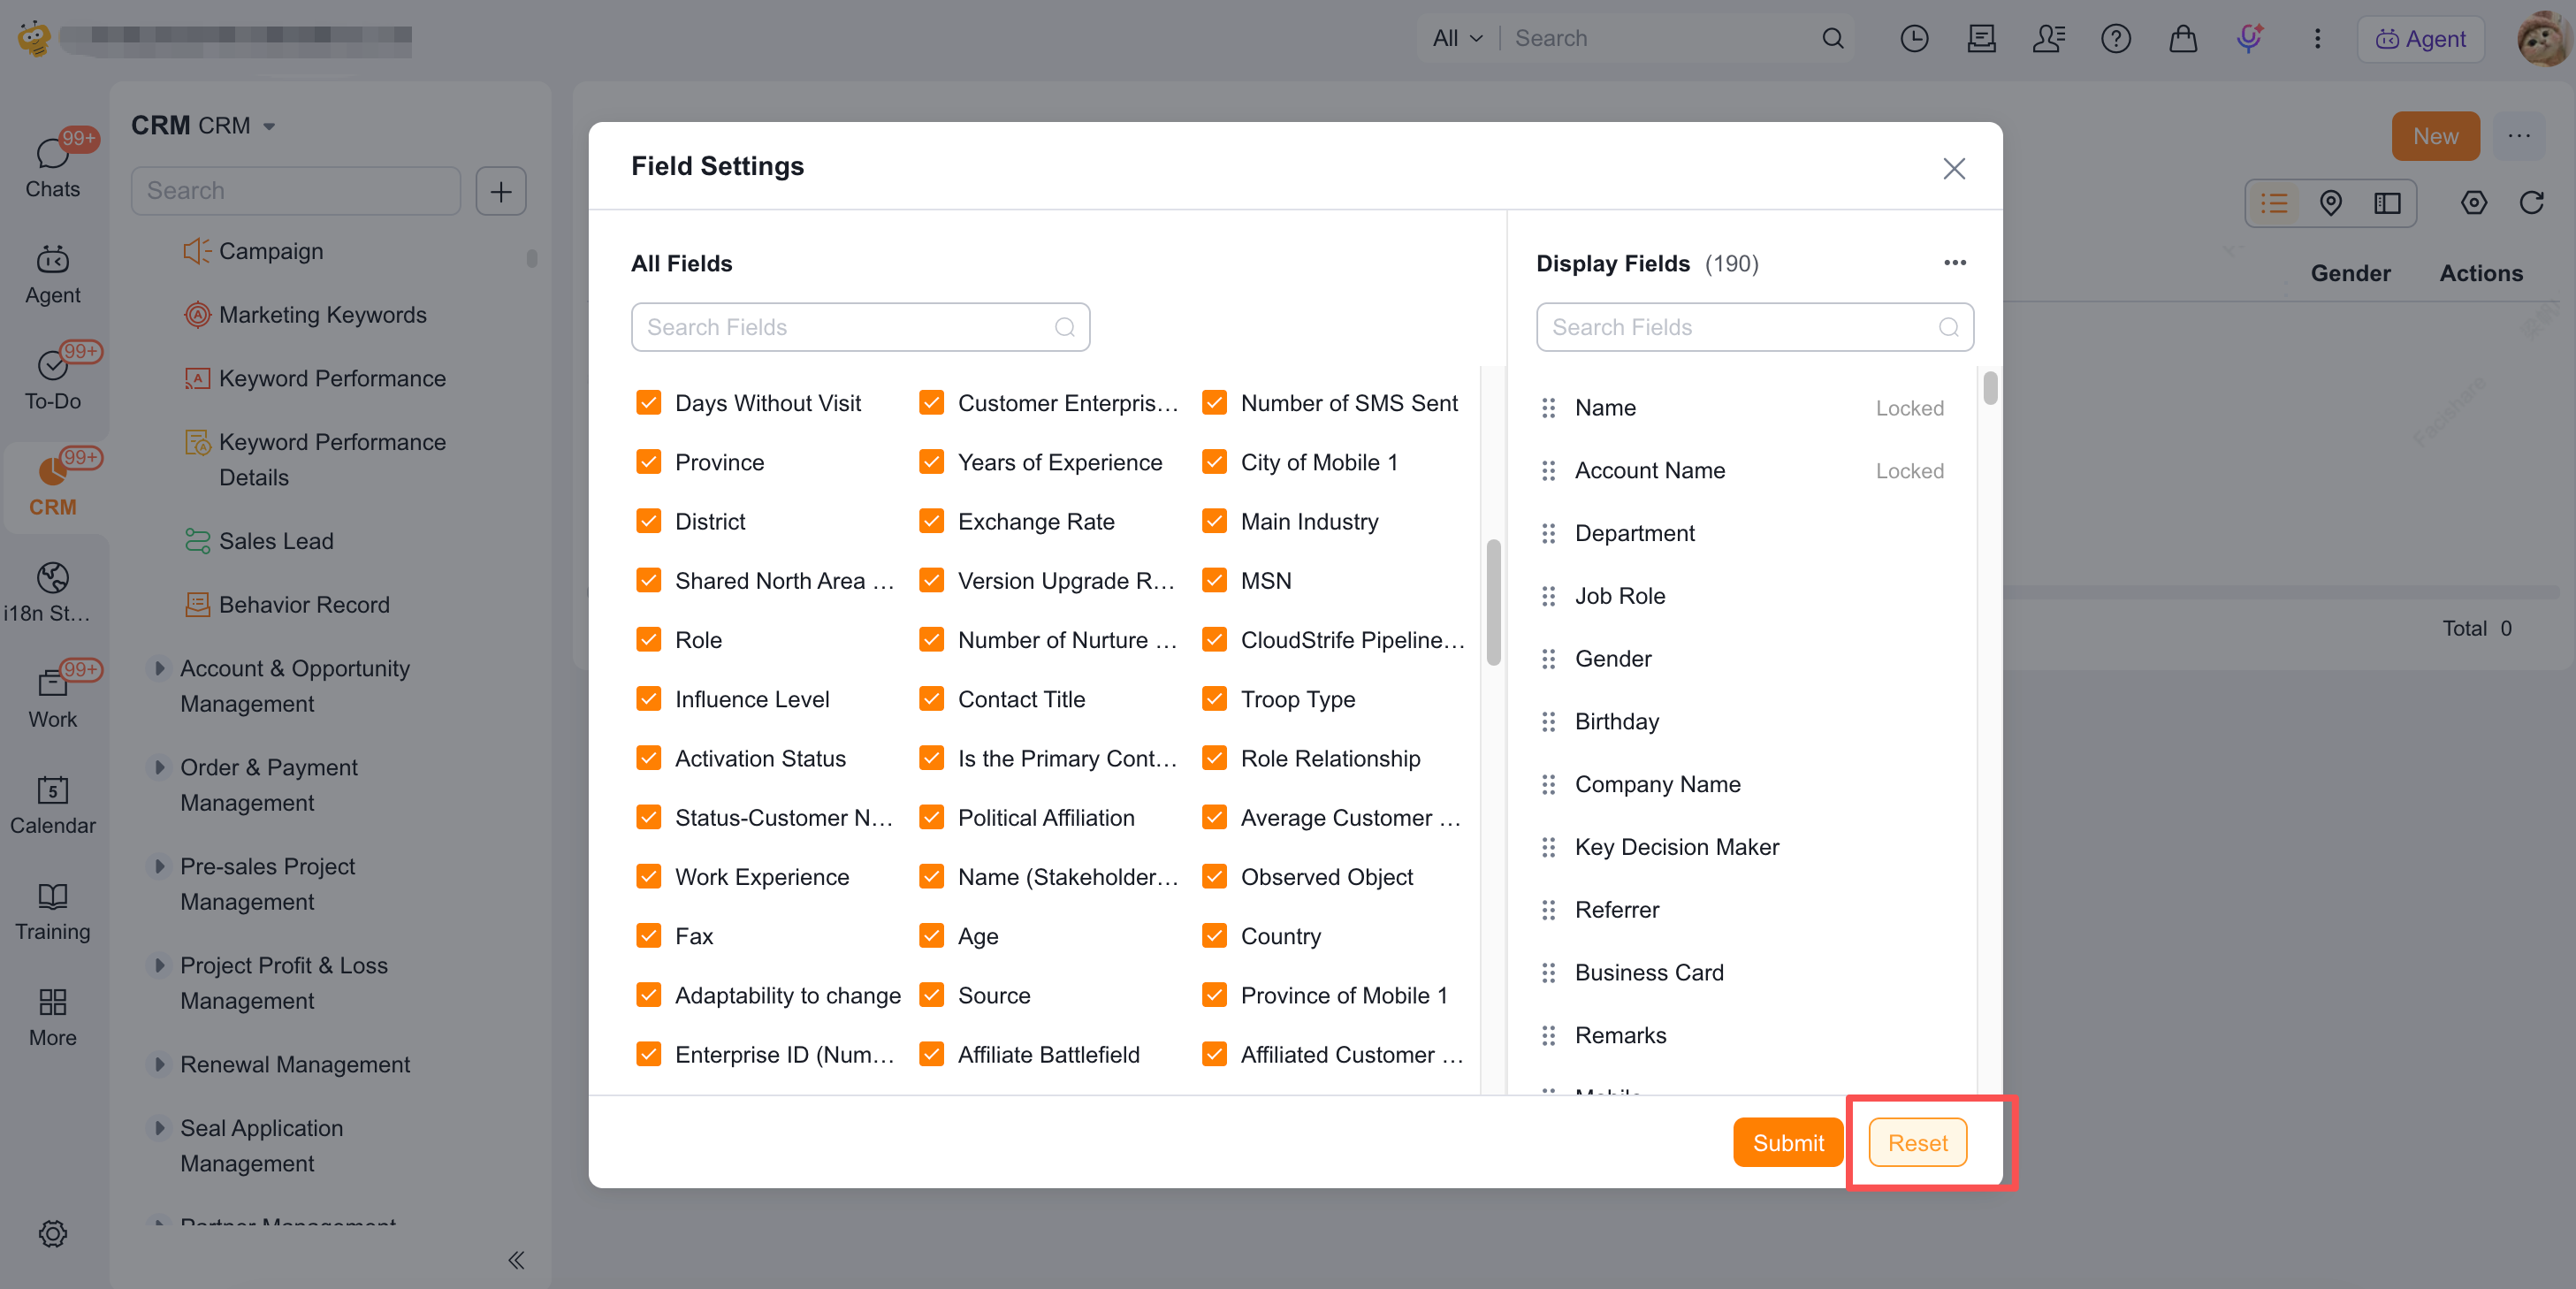Uncheck the Province field checkbox
The height and width of the screenshot is (1289, 2576).
pos(648,462)
